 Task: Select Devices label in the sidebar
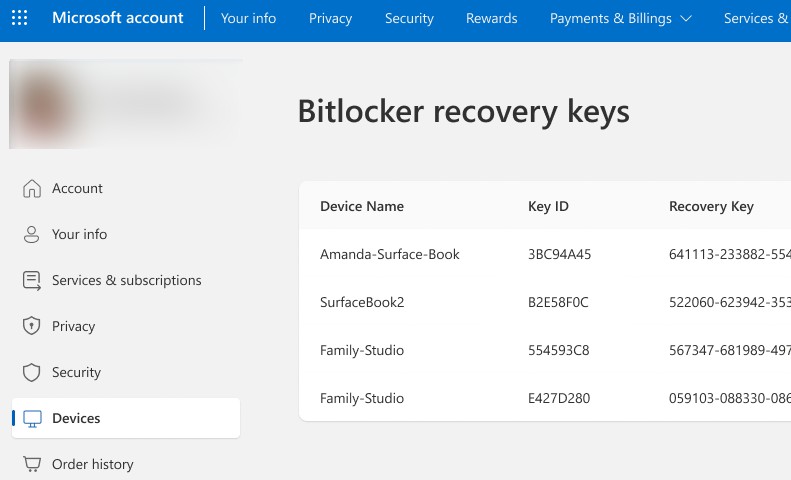[76, 418]
